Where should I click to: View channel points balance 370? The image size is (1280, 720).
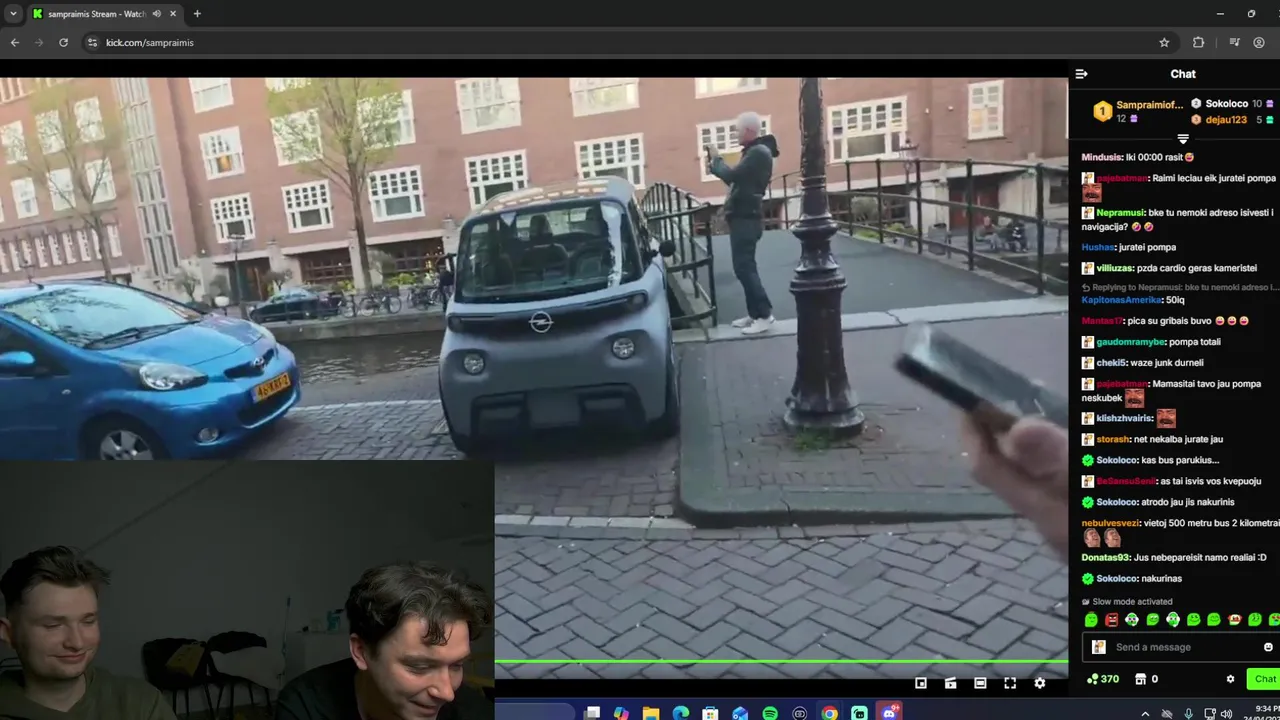click(x=1103, y=679)
